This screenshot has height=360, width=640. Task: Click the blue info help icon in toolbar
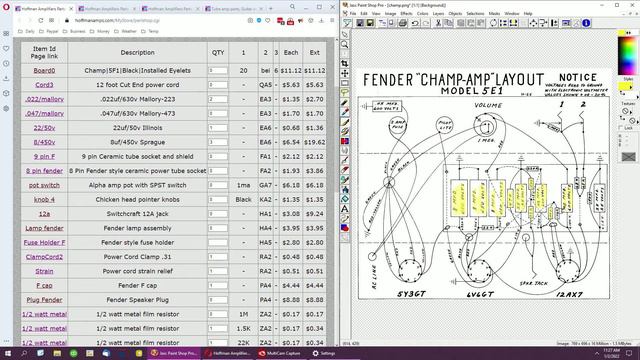tap(586, 23)
